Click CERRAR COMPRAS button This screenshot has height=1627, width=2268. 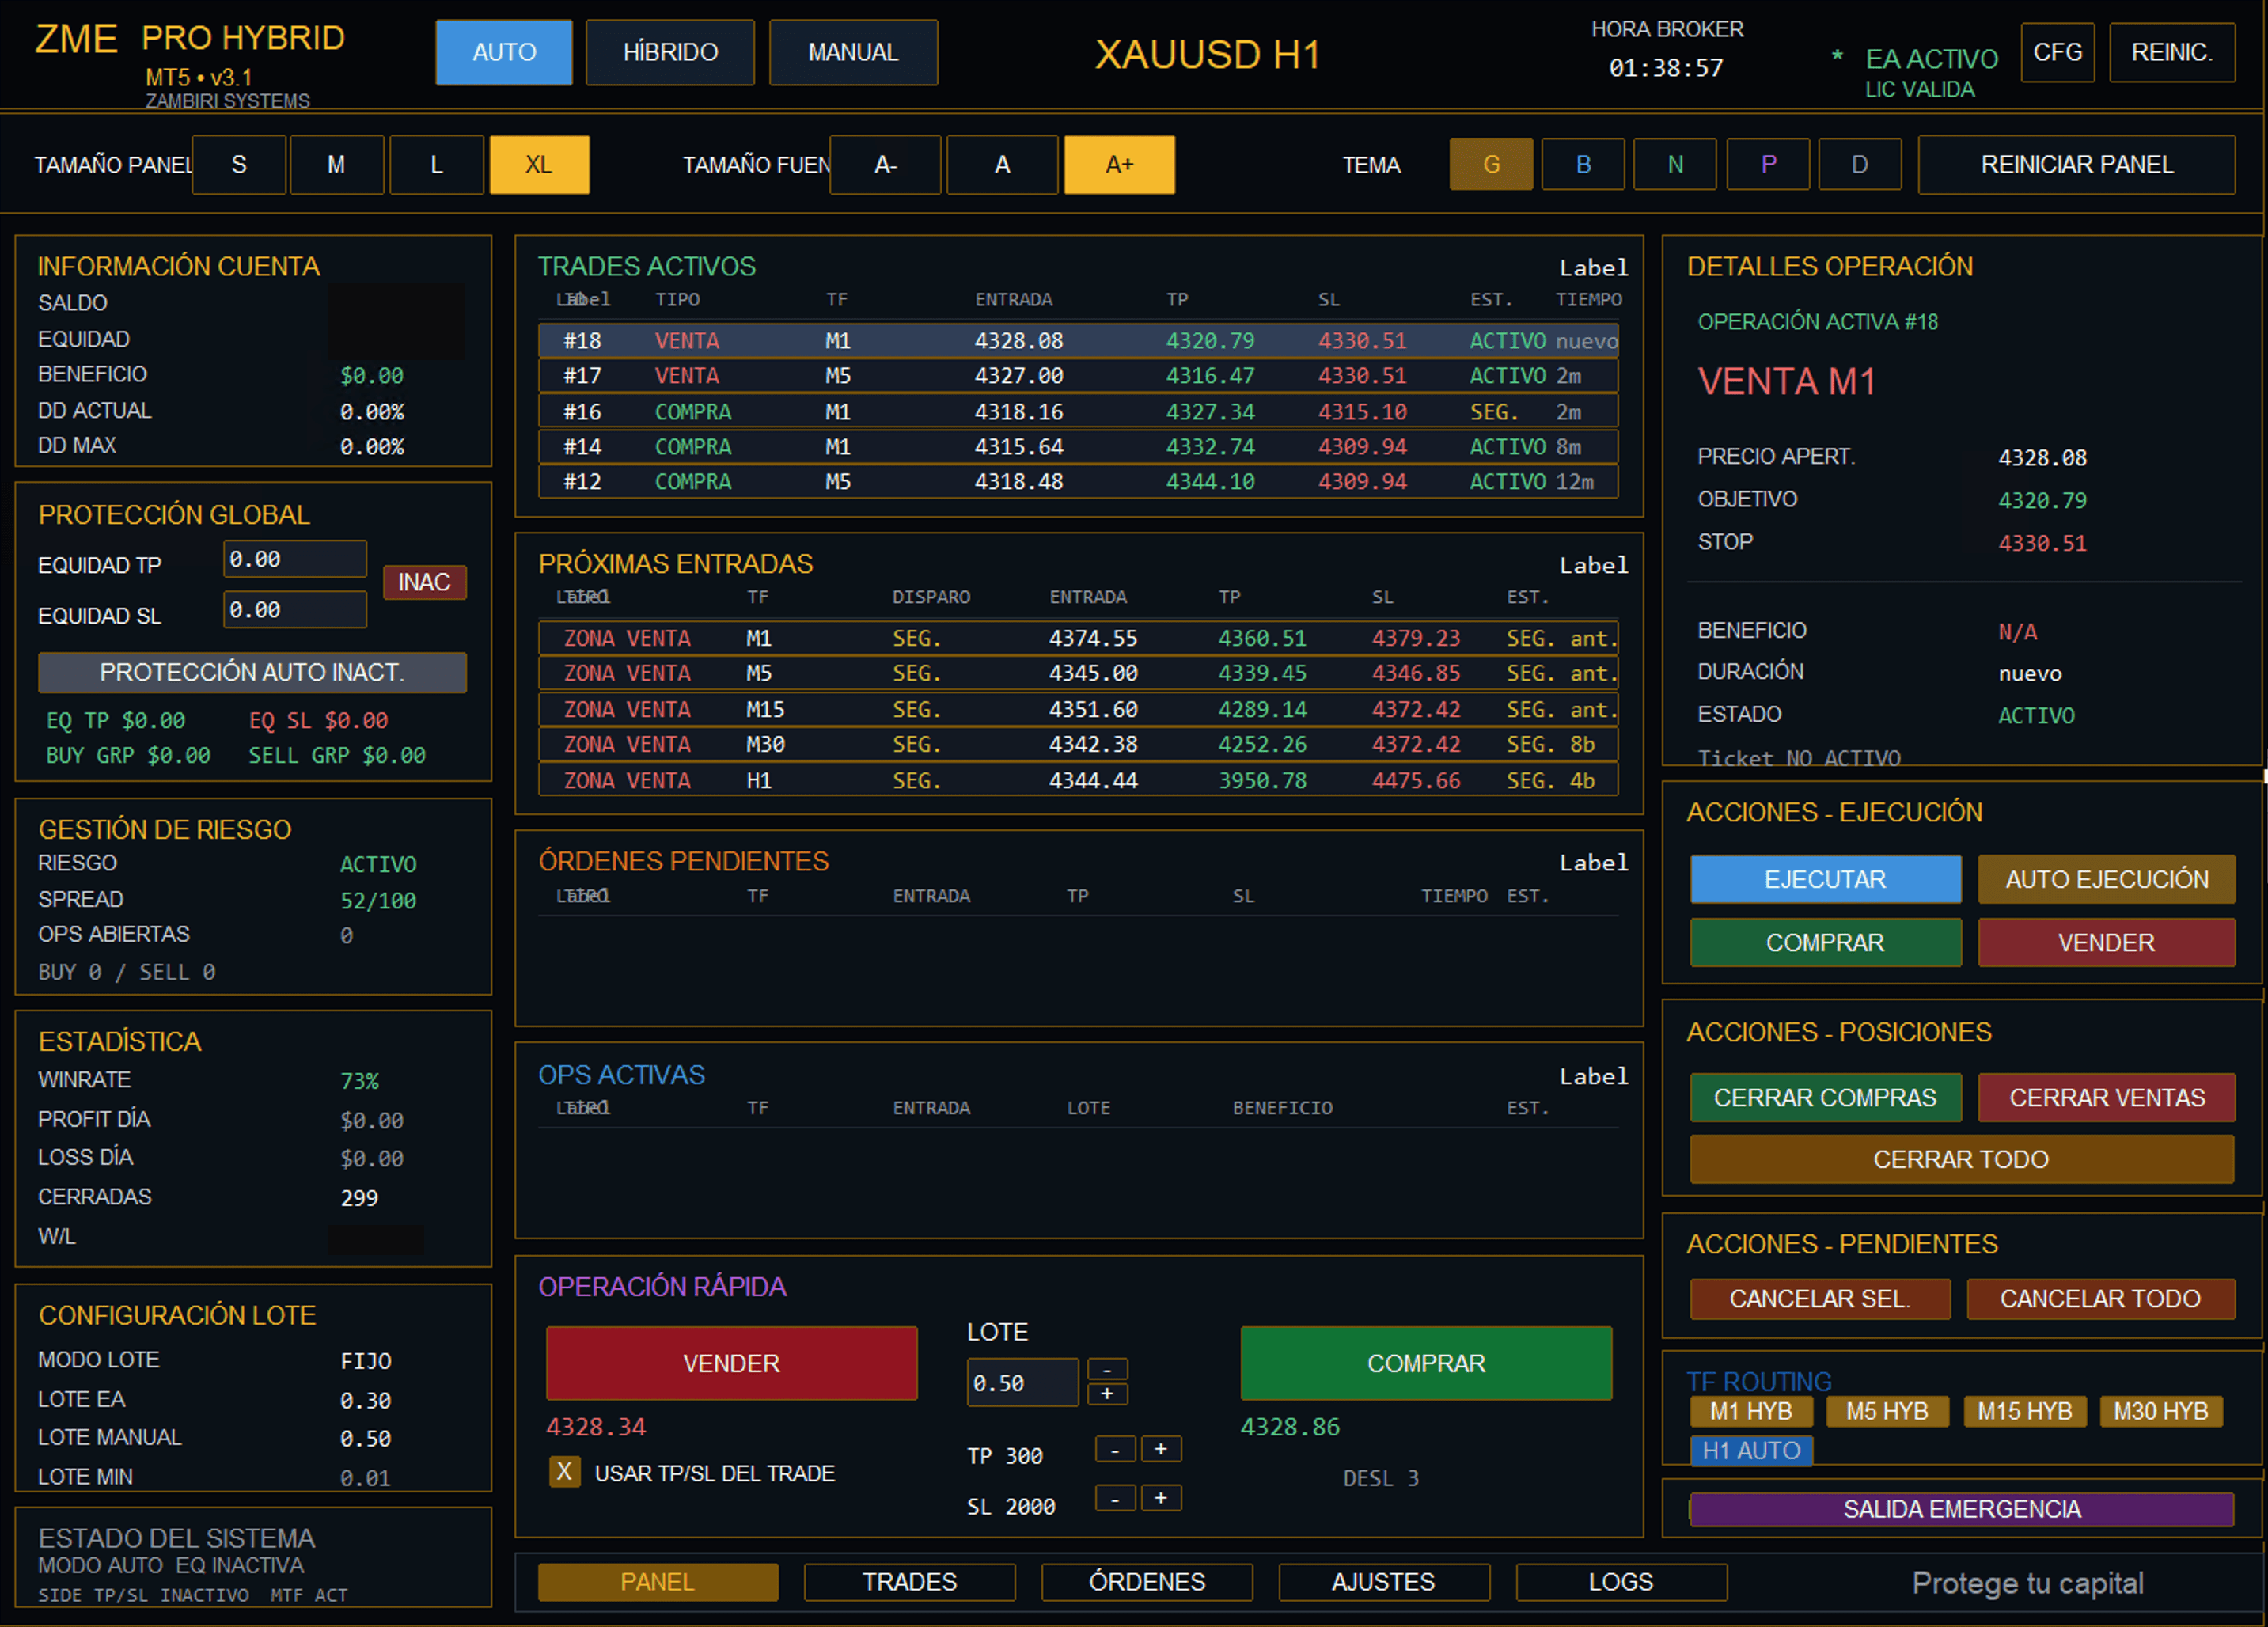(x=1825, y=1097)
